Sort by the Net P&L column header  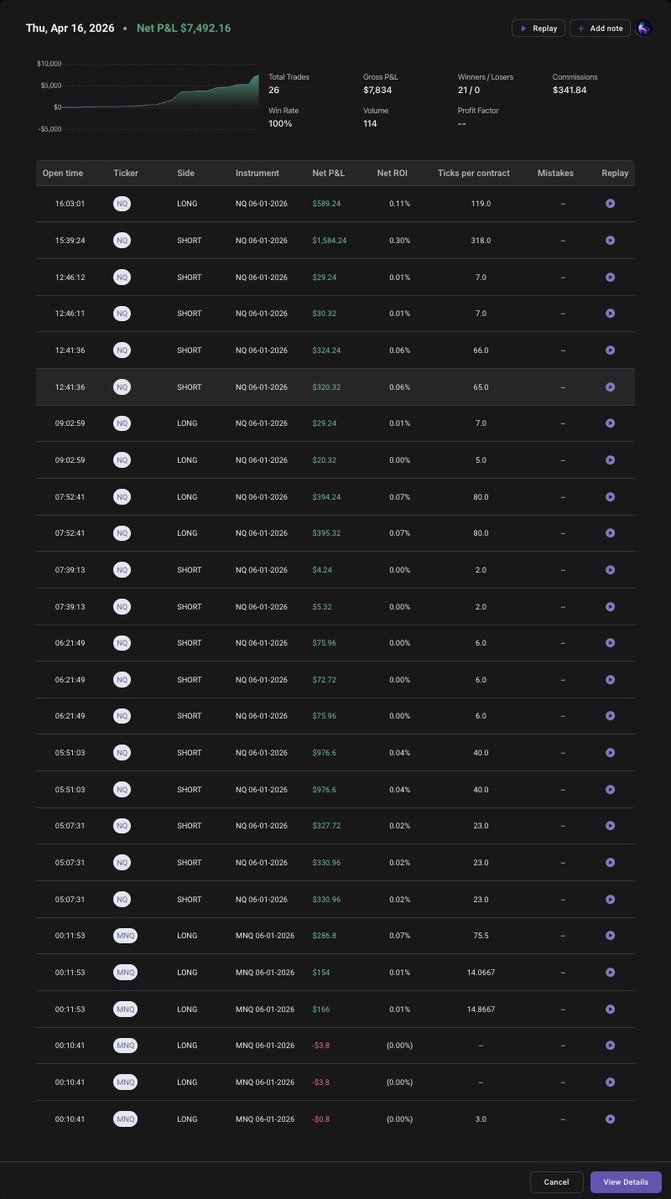point(329,174)
